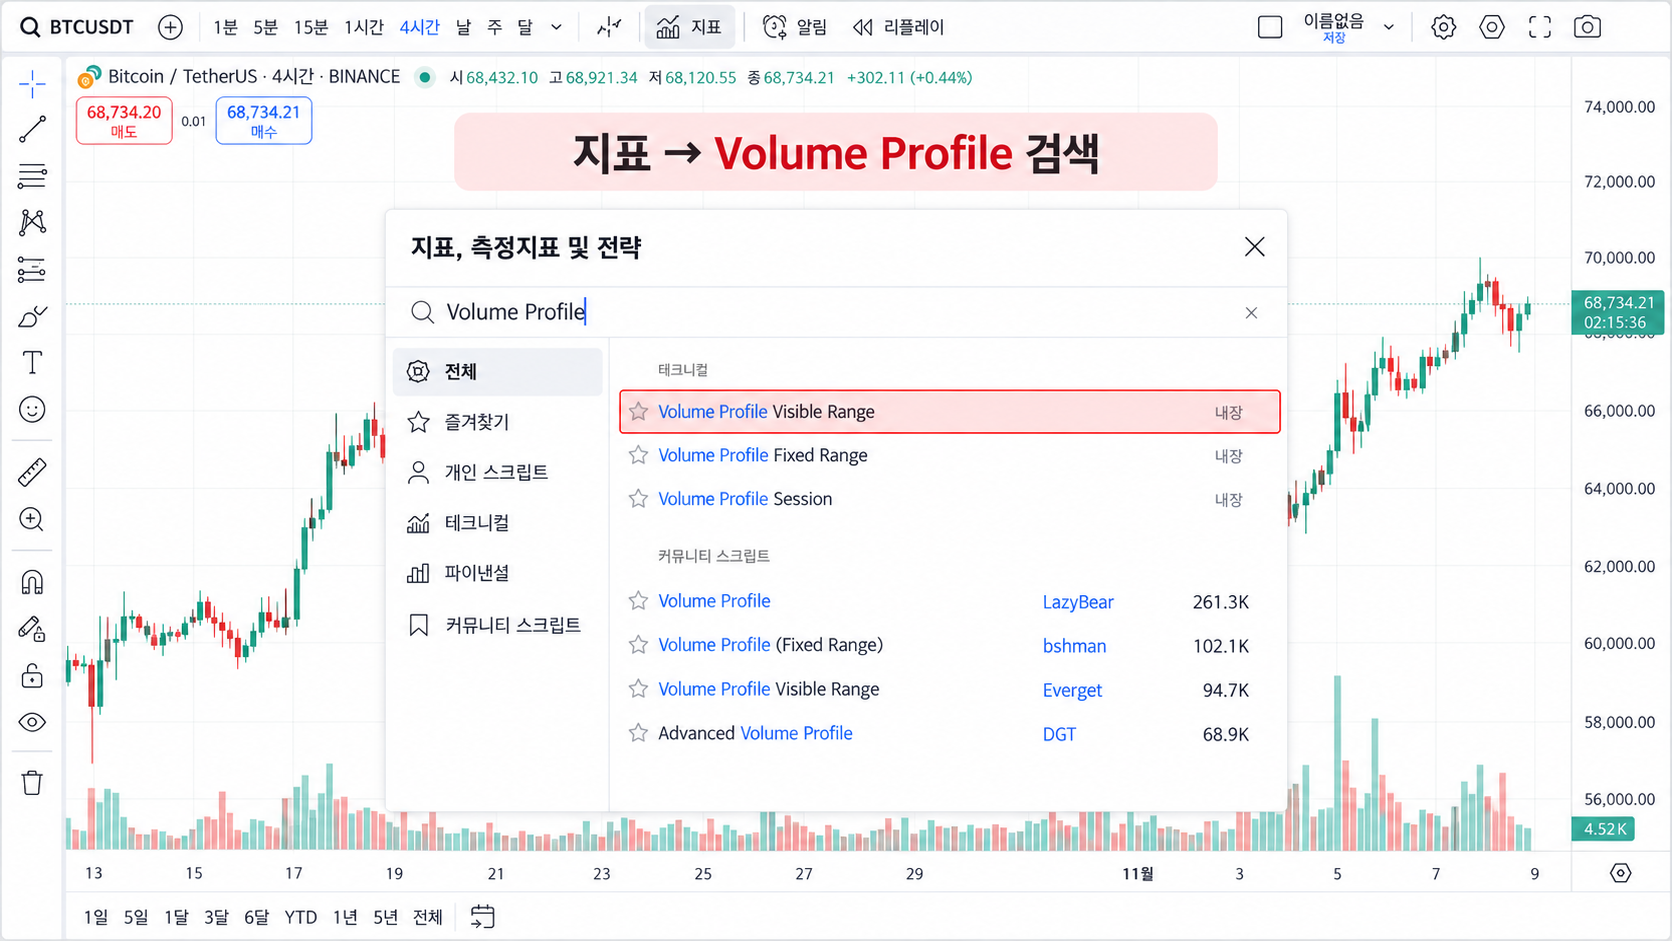Select the crosshair cursor tool
This screenshot has width=1672, height=941.
(32, 84)
